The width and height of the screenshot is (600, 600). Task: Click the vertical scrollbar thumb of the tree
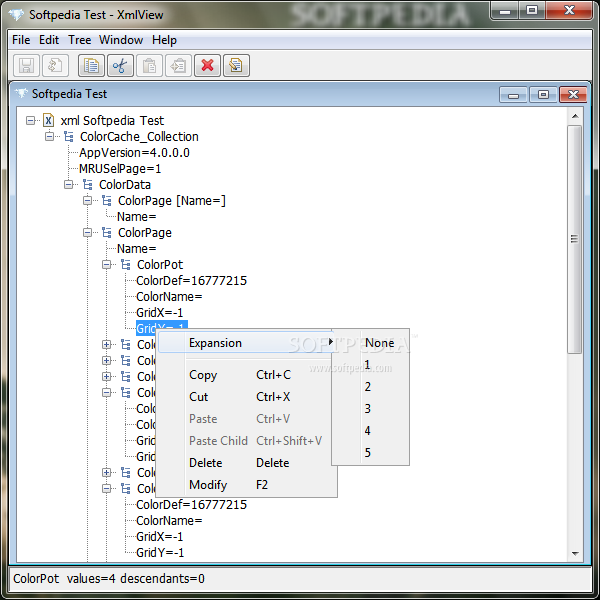point(575,239)
